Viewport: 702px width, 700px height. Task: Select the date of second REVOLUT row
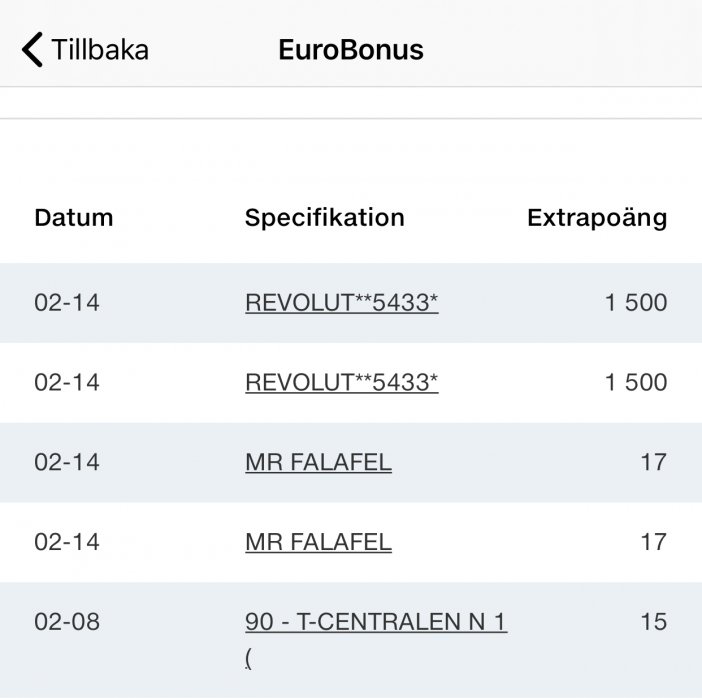point(67,382)
